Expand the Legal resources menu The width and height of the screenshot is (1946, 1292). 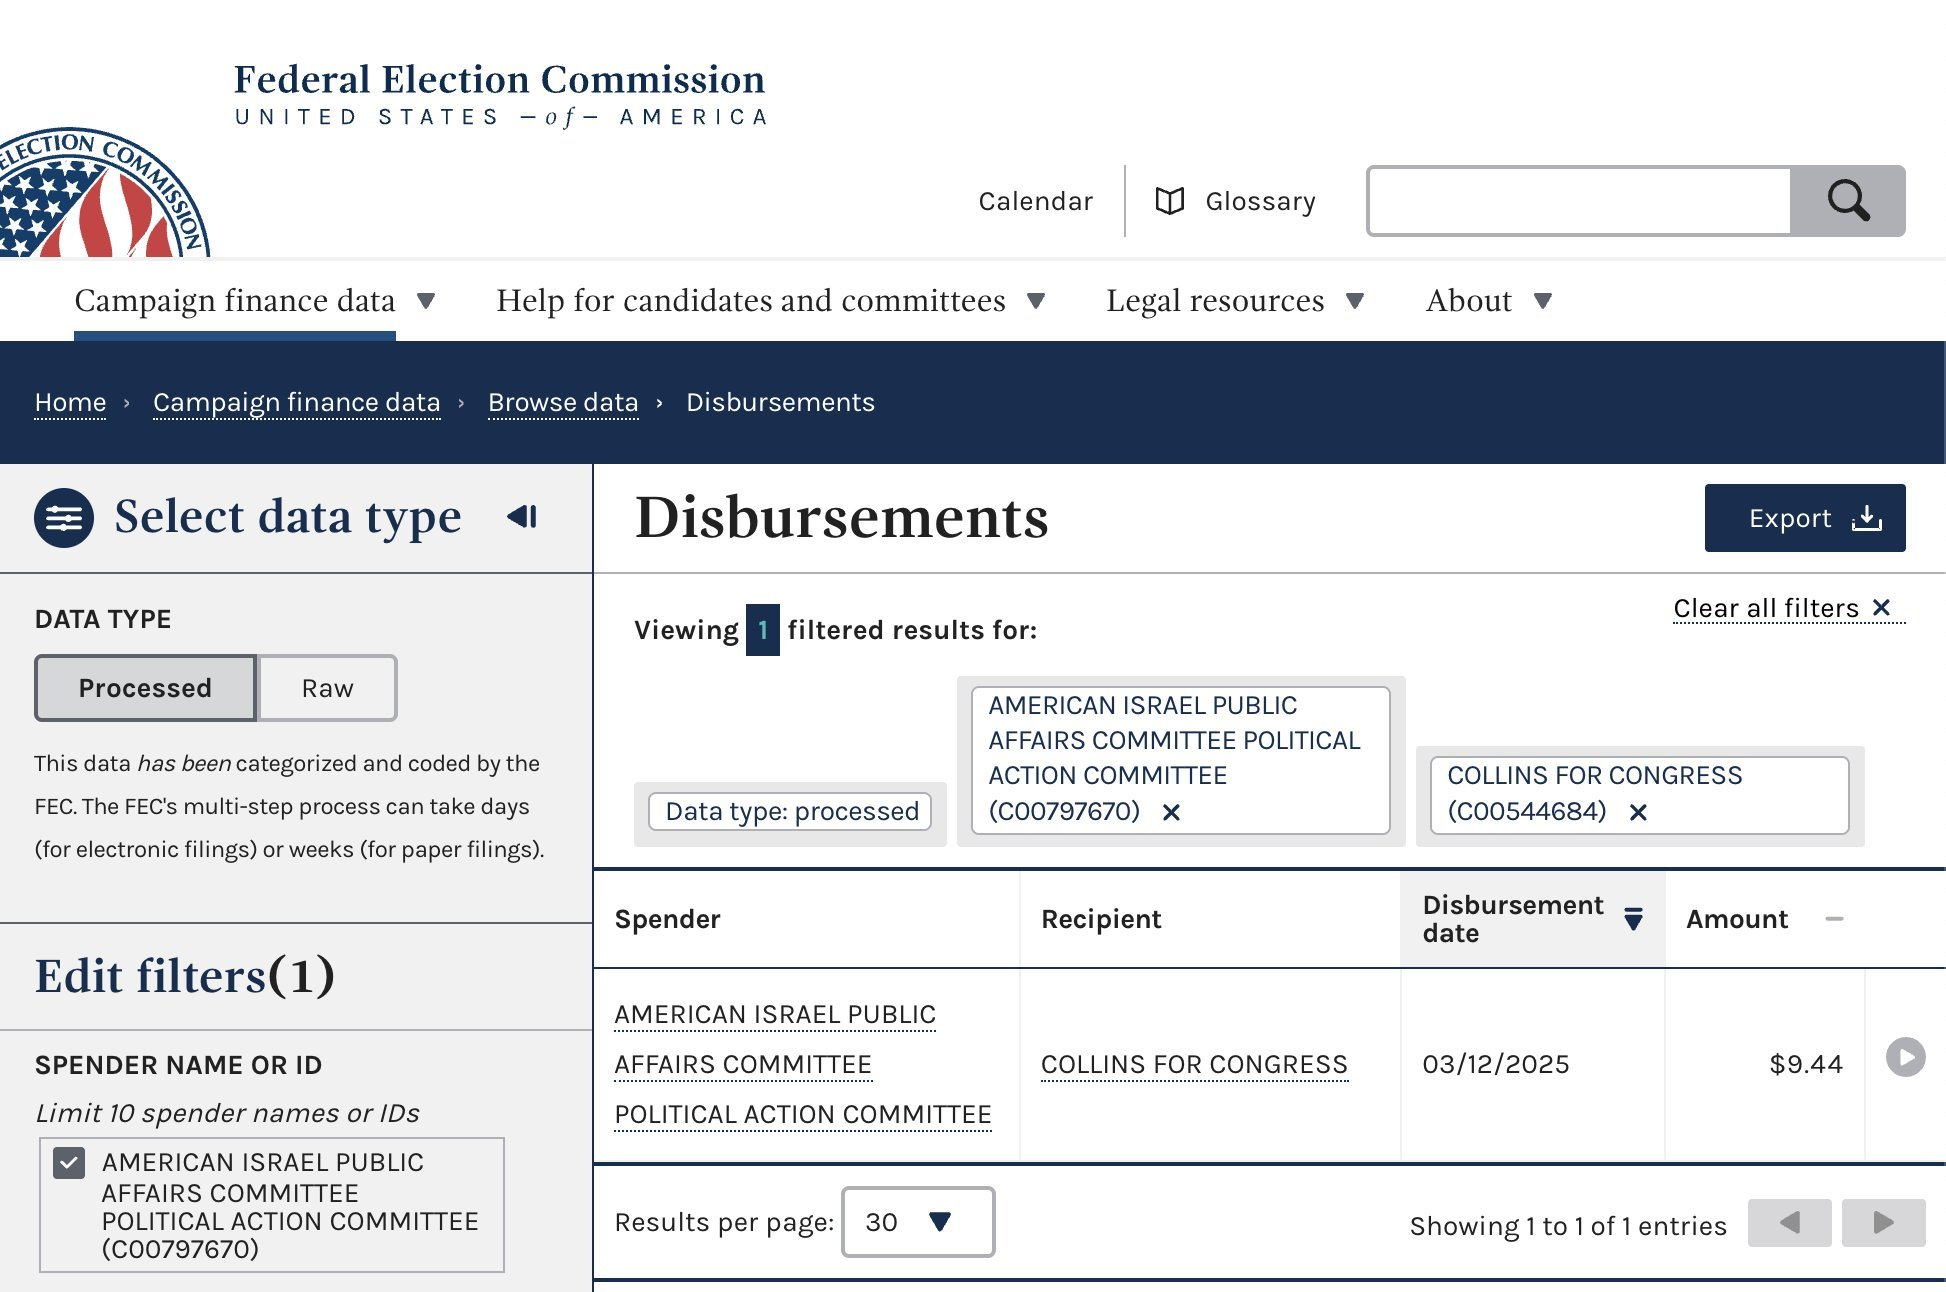(x=1235, y=300)
